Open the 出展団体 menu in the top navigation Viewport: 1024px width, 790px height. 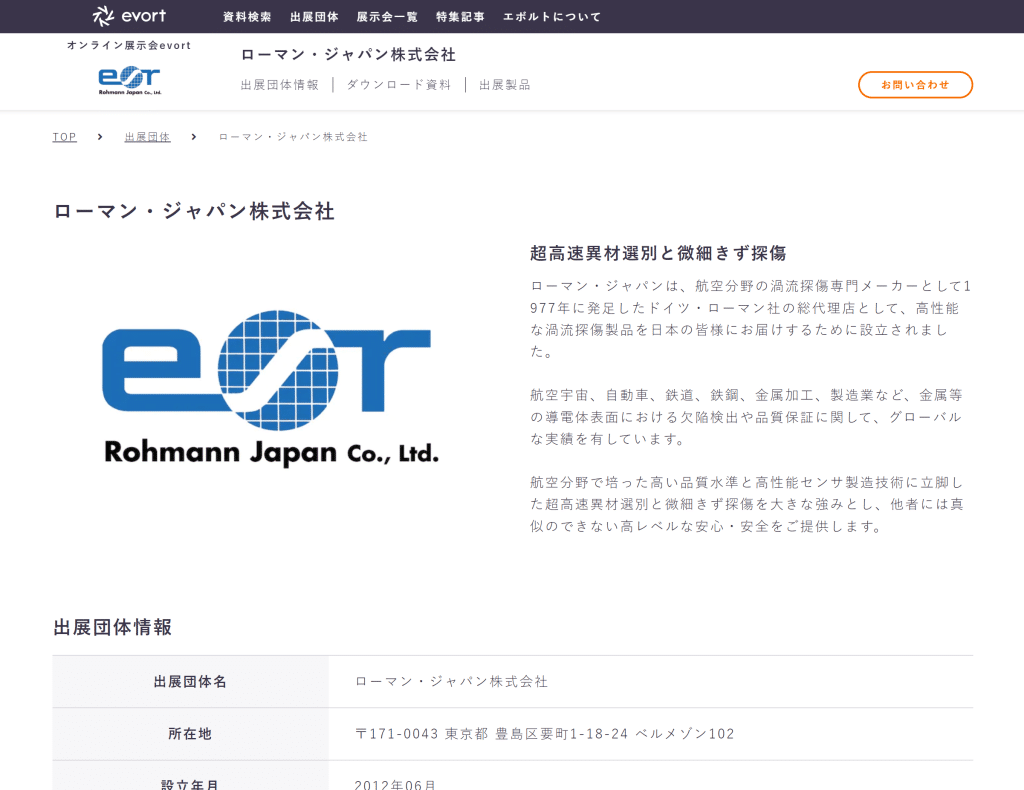click(x=314, y=17)
